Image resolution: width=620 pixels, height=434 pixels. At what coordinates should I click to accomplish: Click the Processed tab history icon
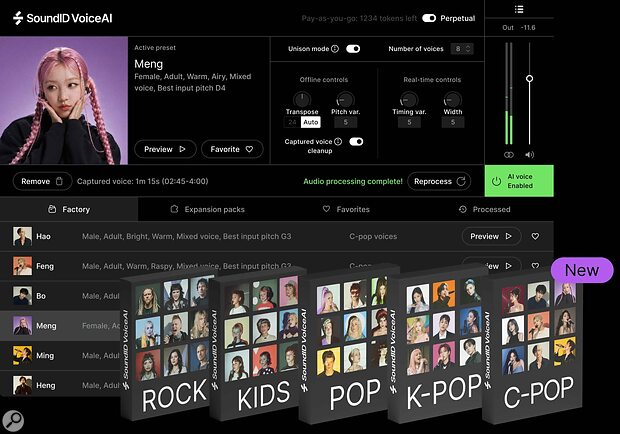(463, 209)
